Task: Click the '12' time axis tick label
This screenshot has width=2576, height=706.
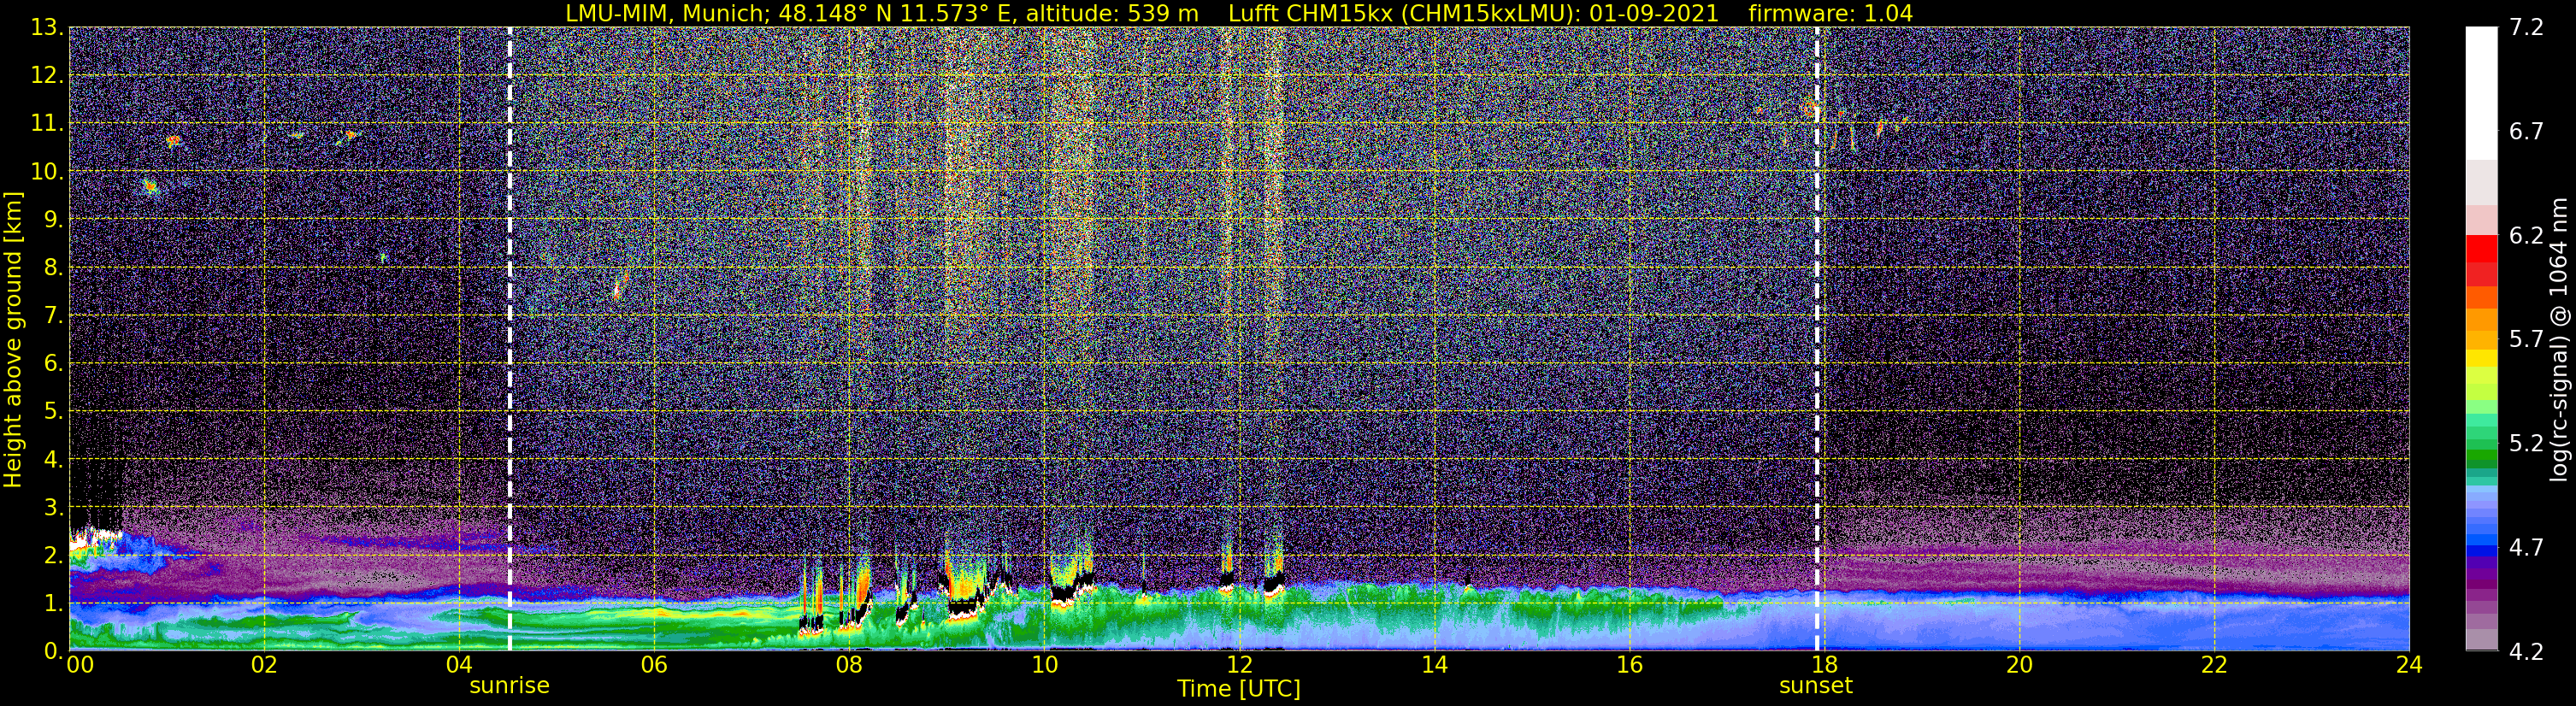Action: [x=1239, y=665]
